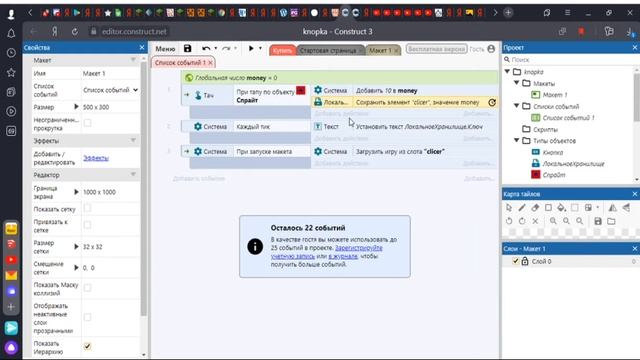Screen dimensions: 640x360
Task: Toggle the Слой 0 lock icon
Action: tap(525, 261)
